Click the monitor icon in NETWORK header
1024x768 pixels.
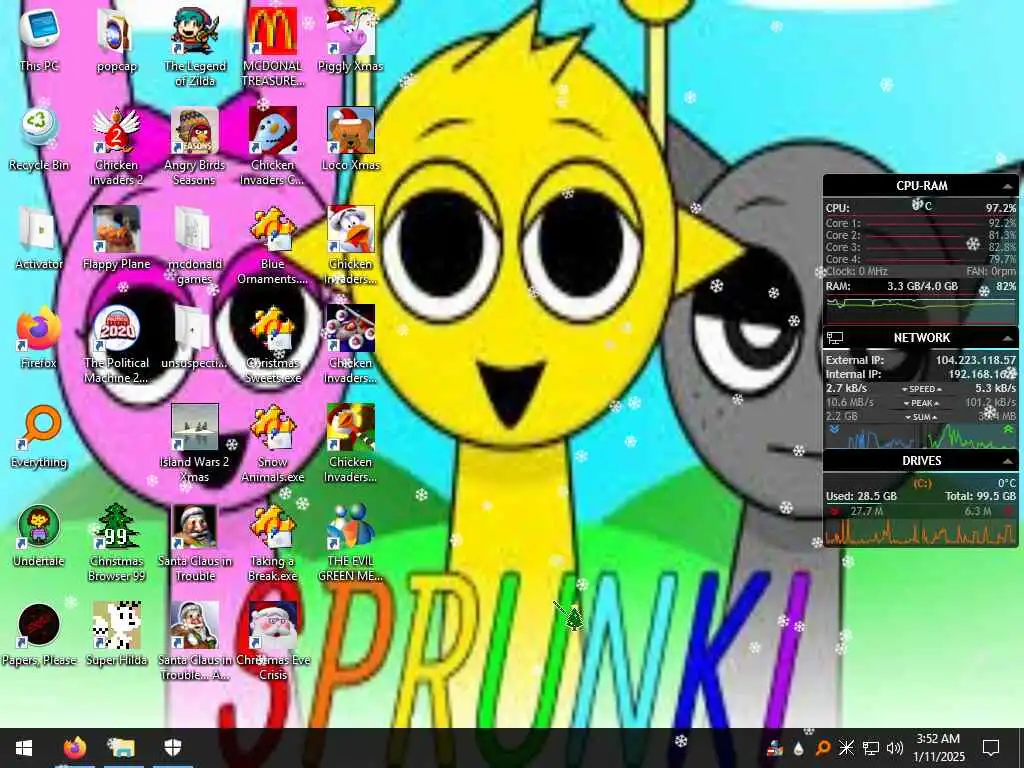(x=835, y=338)
